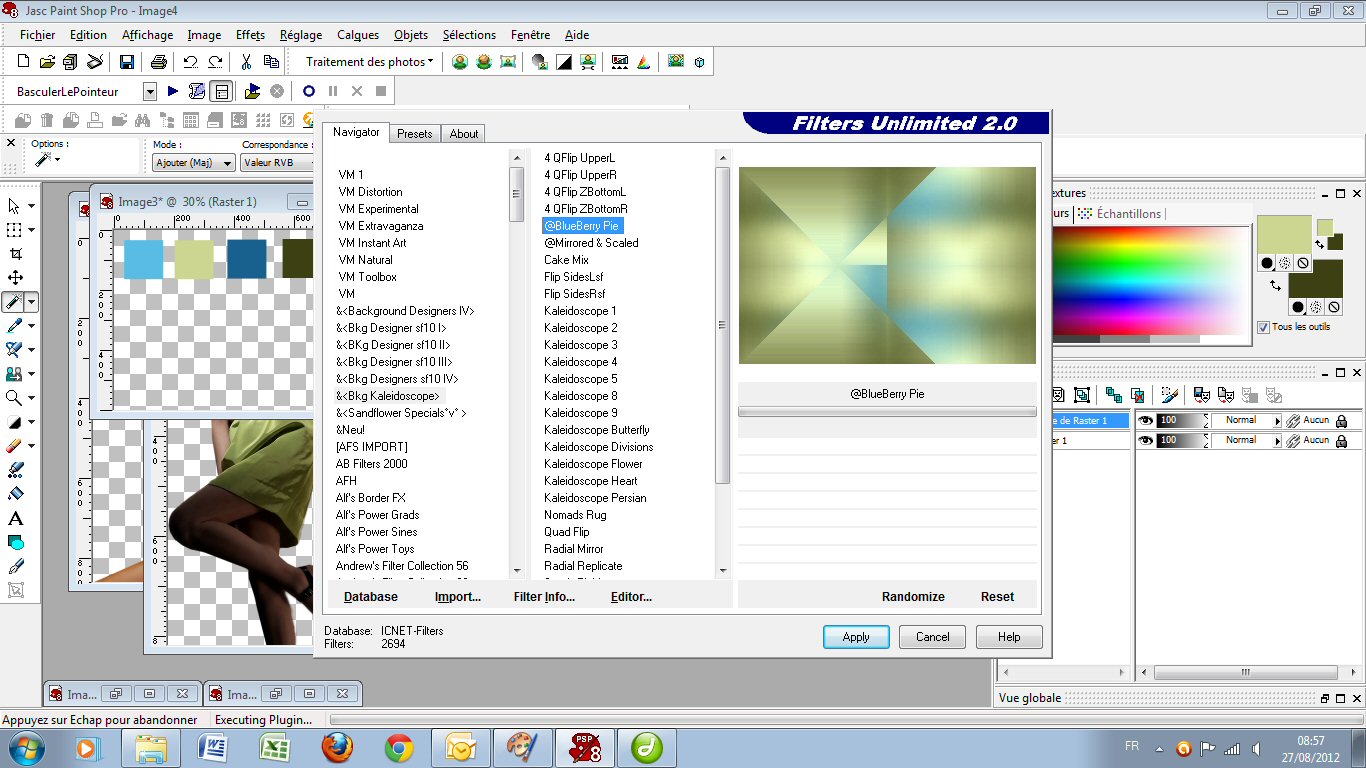The image size is (1366, 768).
Task: Adjust opacity slider of top layer
Action: pos(1180,421)
